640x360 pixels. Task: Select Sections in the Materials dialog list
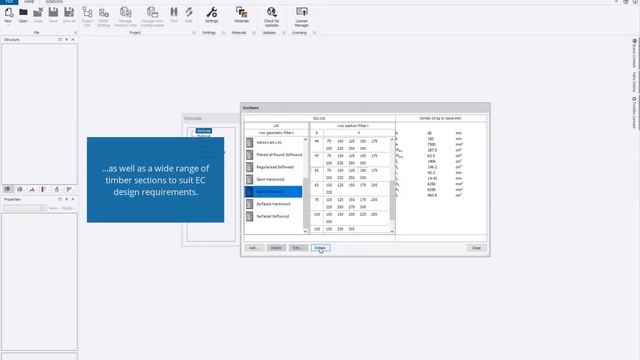tap(204, 131)
